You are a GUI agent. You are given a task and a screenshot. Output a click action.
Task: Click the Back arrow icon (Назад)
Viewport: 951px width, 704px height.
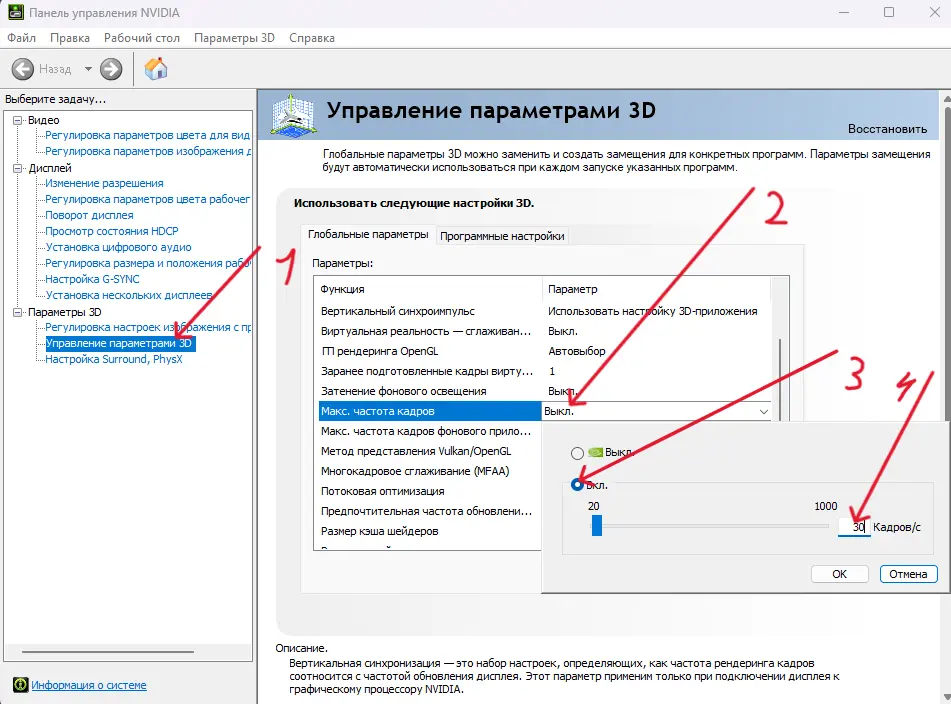pos(23,69)
